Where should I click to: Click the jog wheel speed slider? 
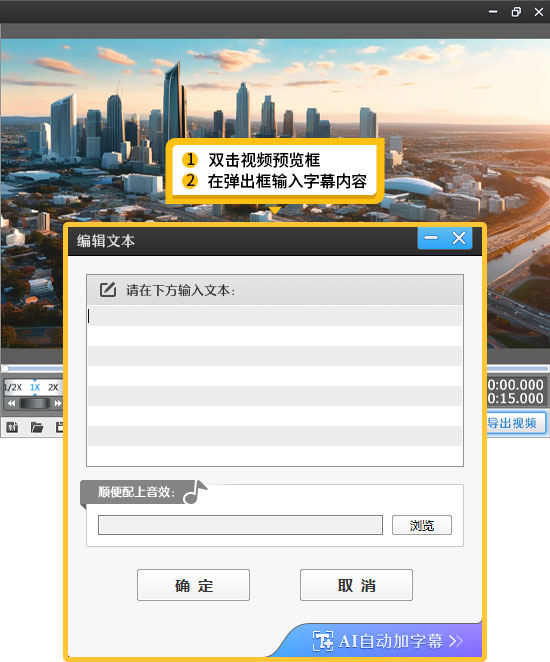pyautogui.click(x=35, y=403)
